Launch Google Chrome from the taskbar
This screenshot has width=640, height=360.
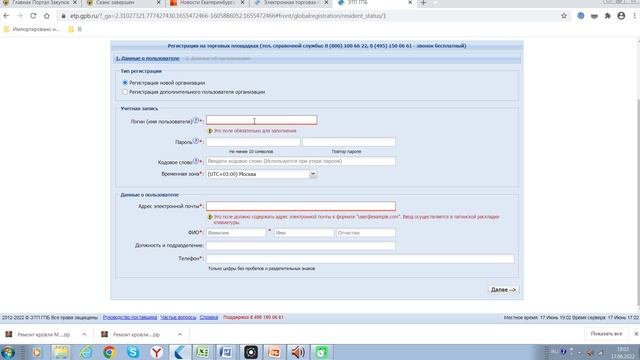[x=109, y=352]
